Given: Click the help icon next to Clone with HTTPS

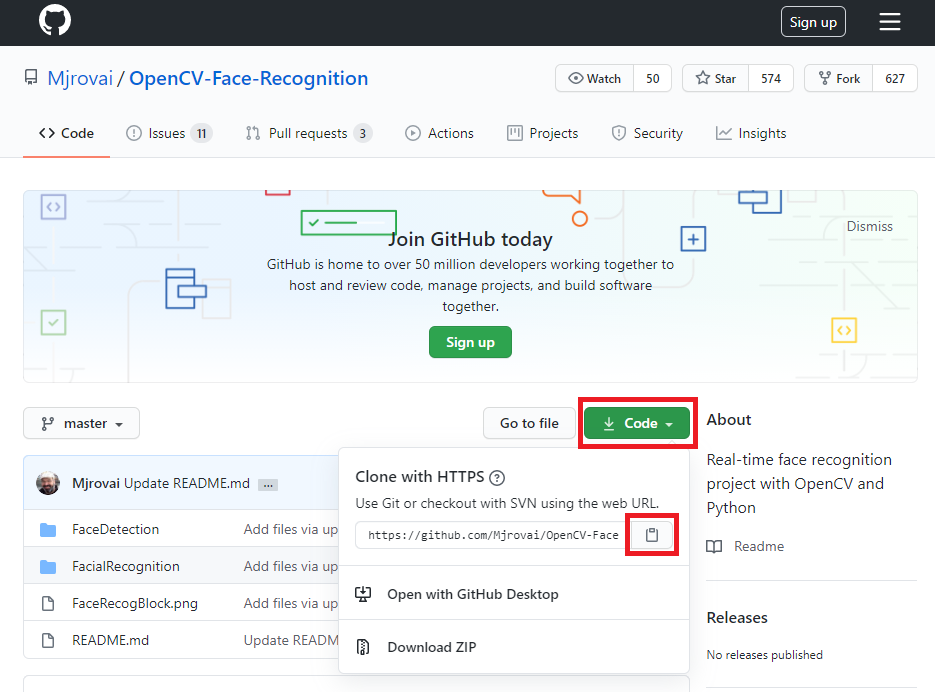Looking at the screenshot, I should tap(497, 477).
